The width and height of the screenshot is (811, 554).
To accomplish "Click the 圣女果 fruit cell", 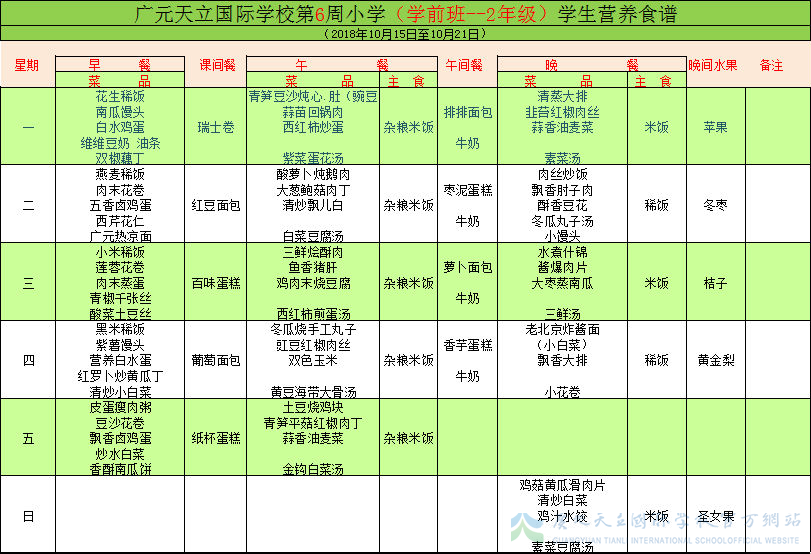I will point(714,516).
